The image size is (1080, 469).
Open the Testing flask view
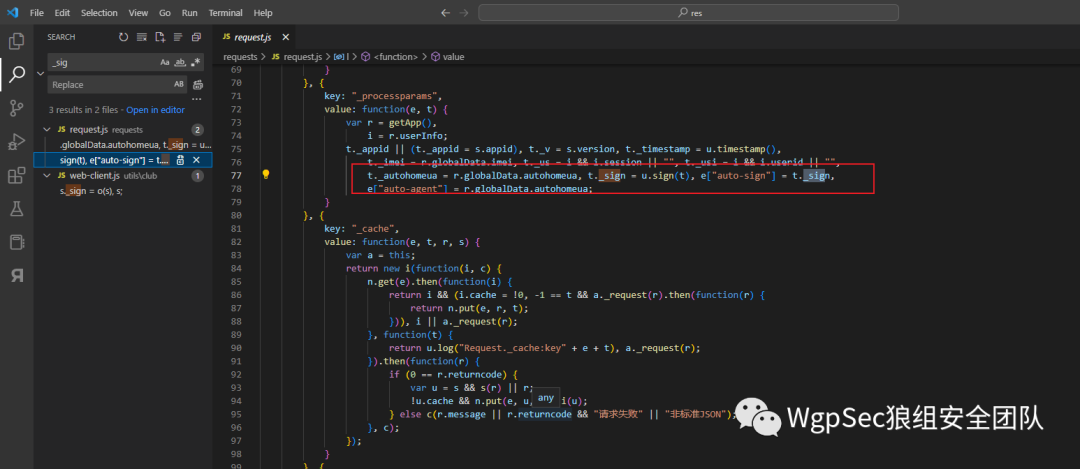[17, 209]
